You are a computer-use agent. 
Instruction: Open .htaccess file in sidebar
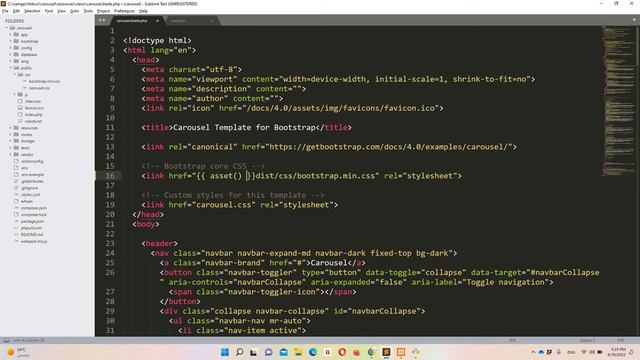[33, 101]
